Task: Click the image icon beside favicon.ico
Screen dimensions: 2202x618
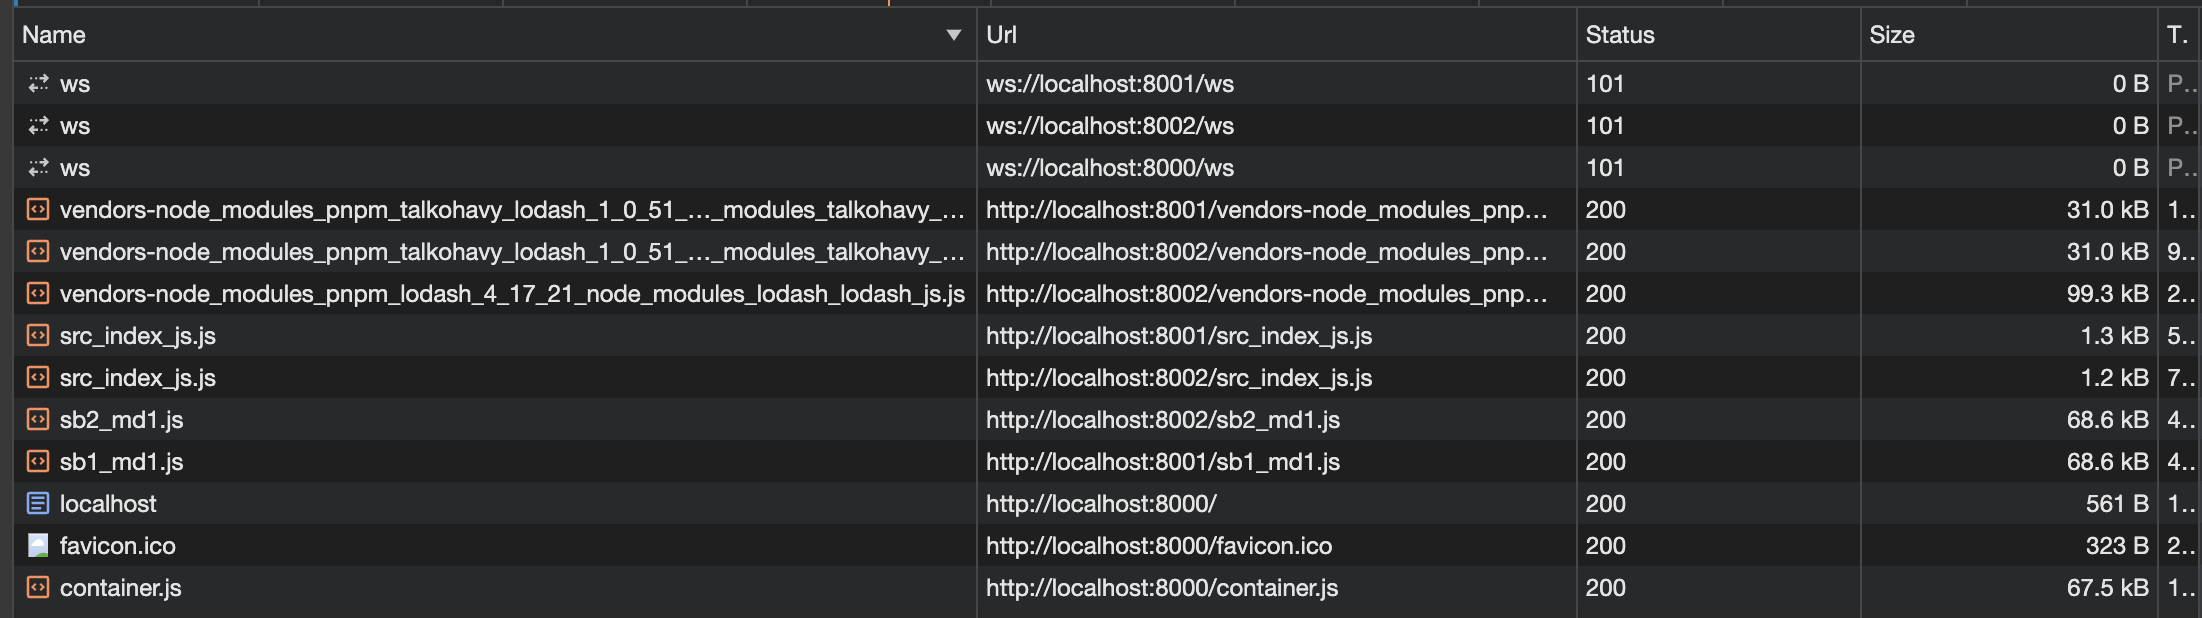Action: pos(38,546)
